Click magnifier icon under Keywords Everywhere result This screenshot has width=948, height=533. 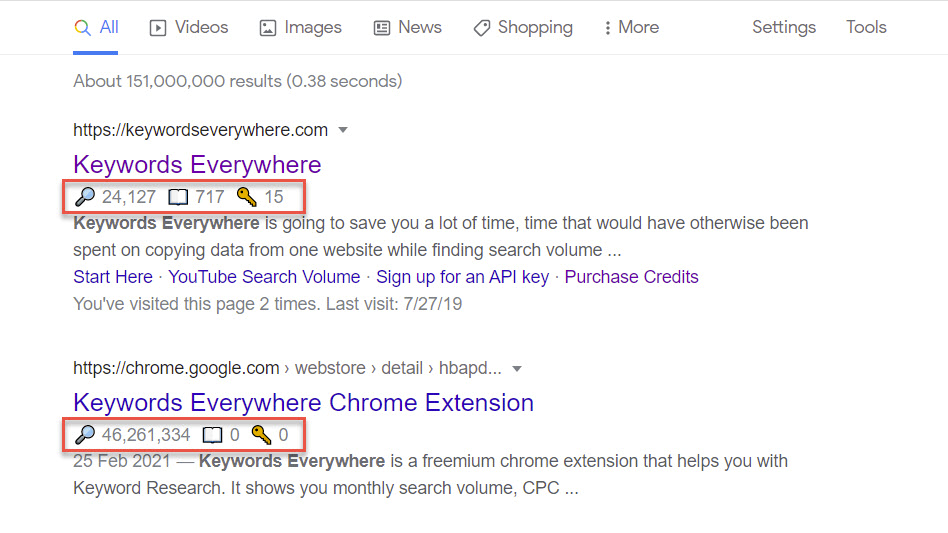85,197
